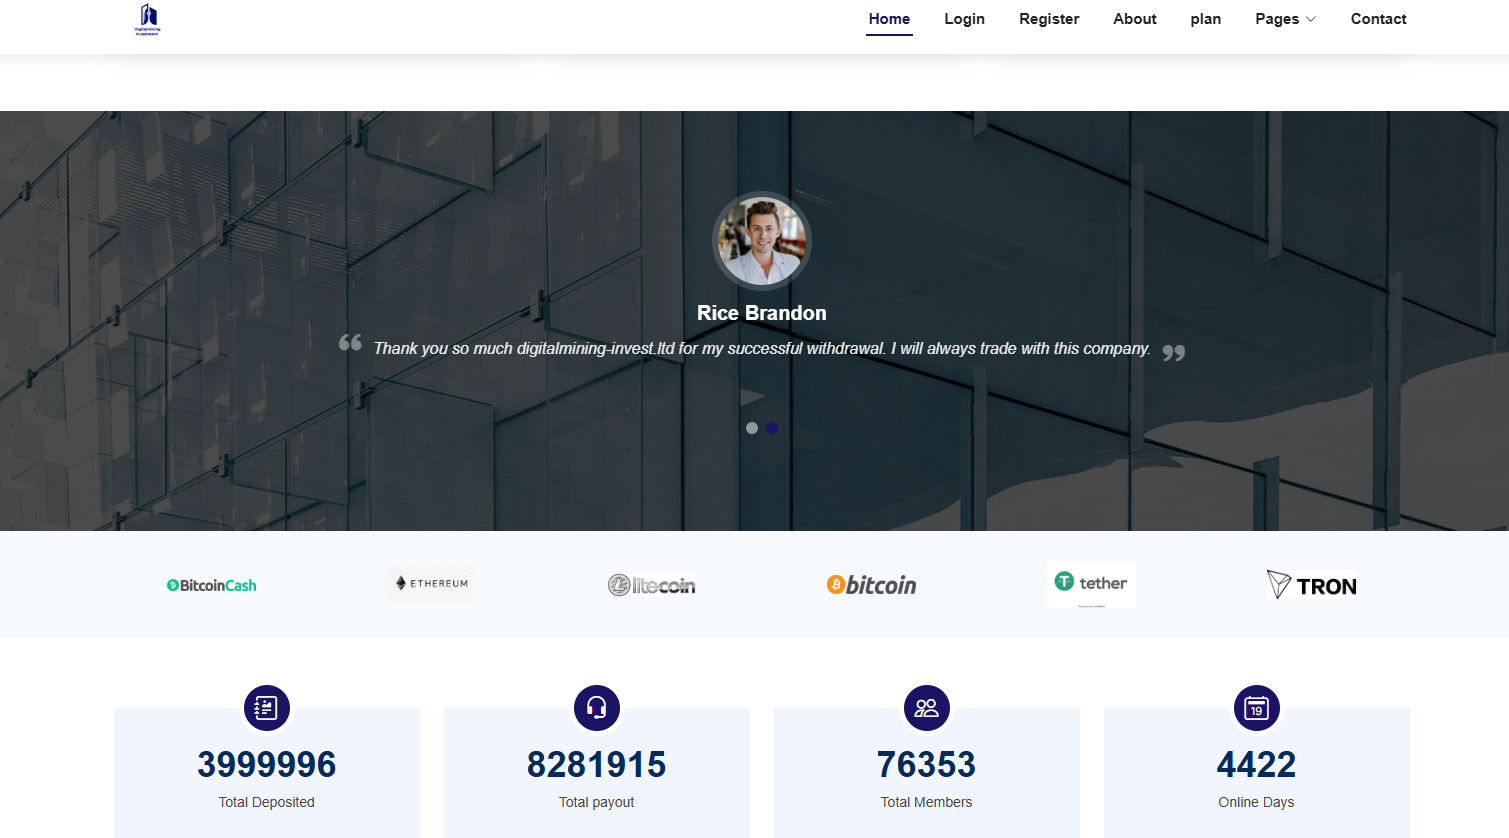Click the Tether logo
The height and width of the screenshot is (838, 1509).
1091,583
